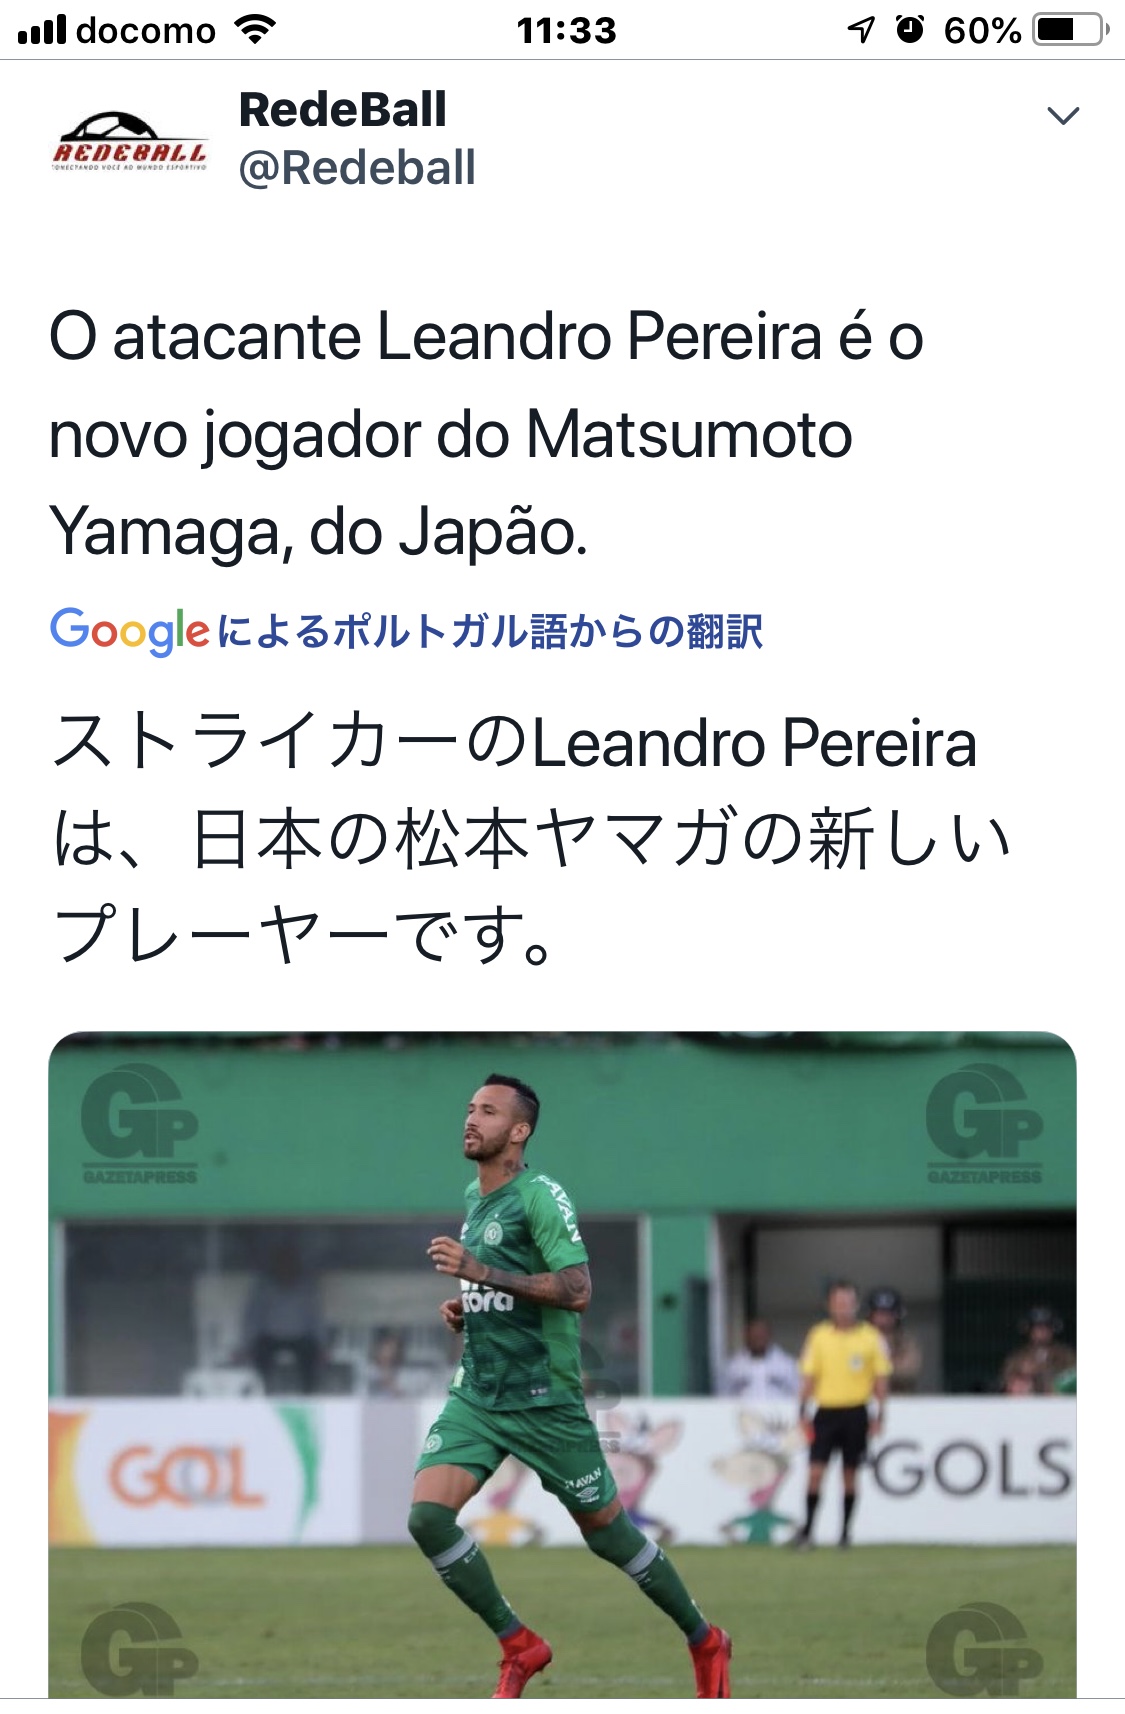Tap the docomo carrier label
Viewport: 1125px width, 1714px height.
pyautogui.click(x=146, y=31)
